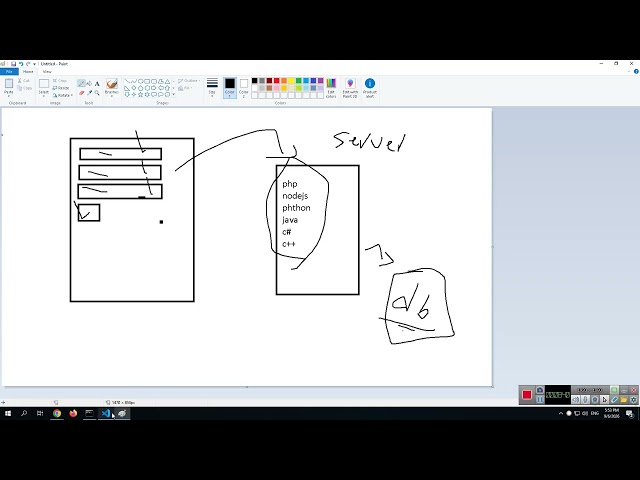Select Color 2 background box
The image size is (640, 480).
(x=244, y=88)
